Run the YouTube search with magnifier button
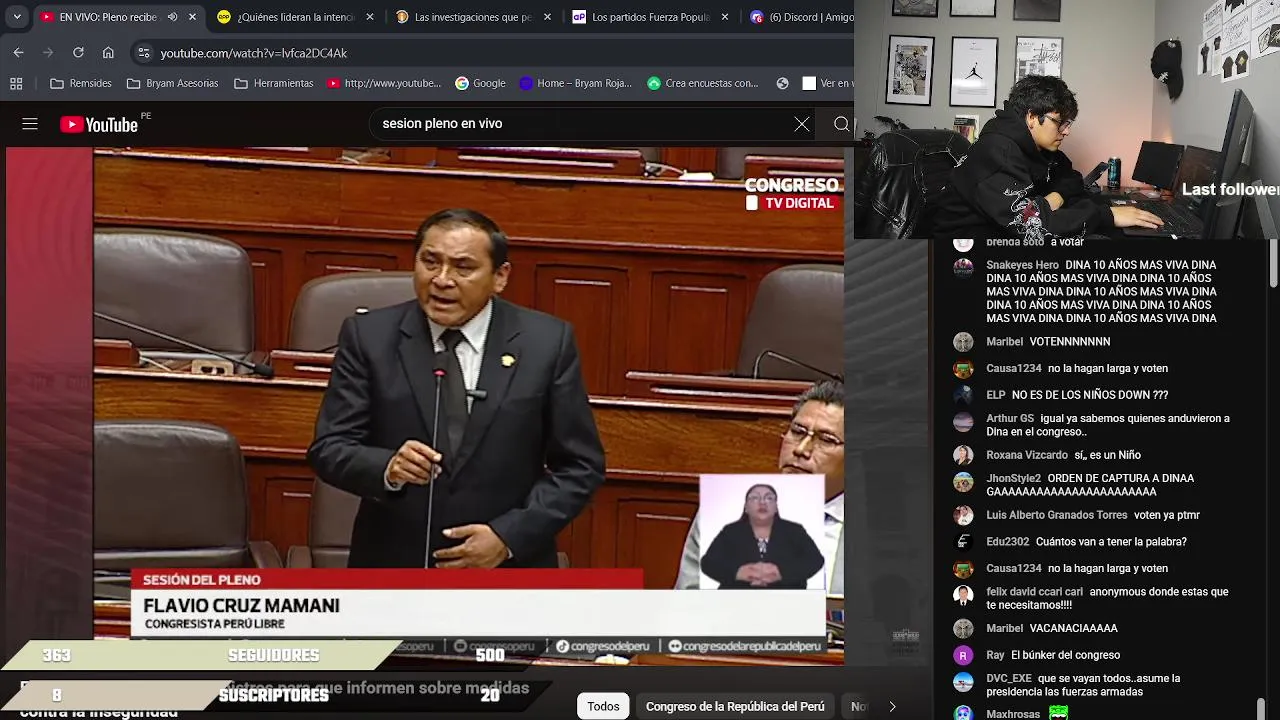 click(x=841, y=124)
